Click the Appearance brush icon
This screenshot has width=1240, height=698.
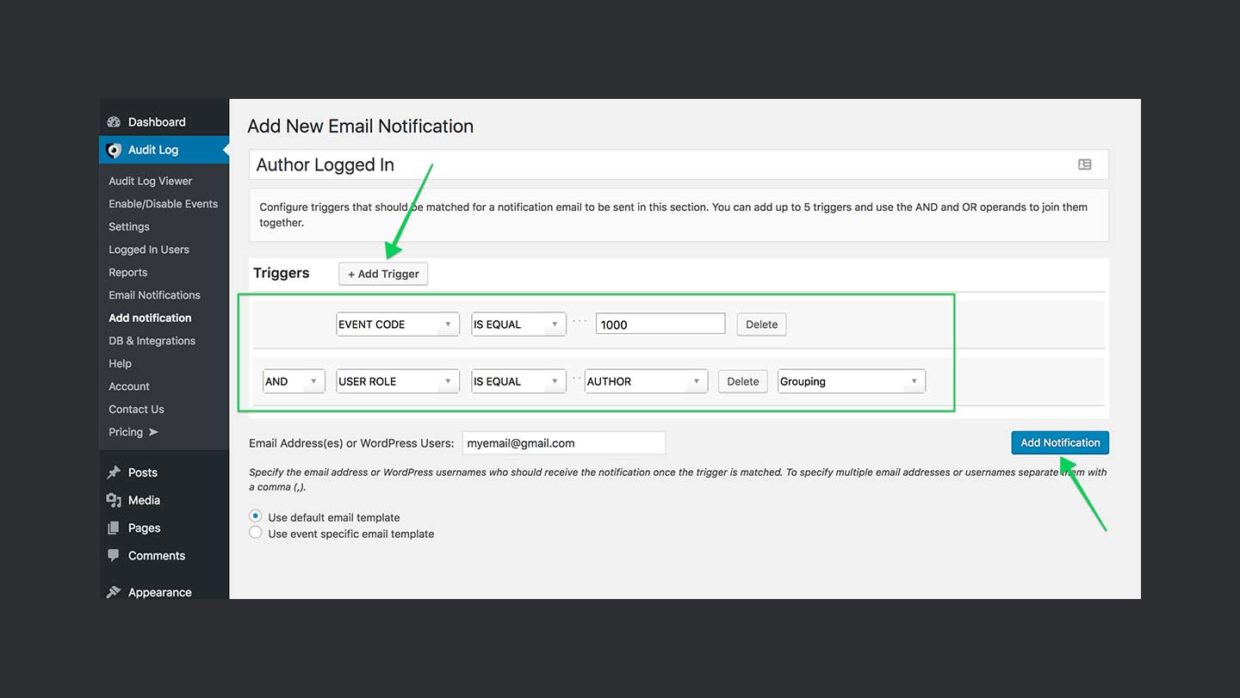(x=113, y=592)
